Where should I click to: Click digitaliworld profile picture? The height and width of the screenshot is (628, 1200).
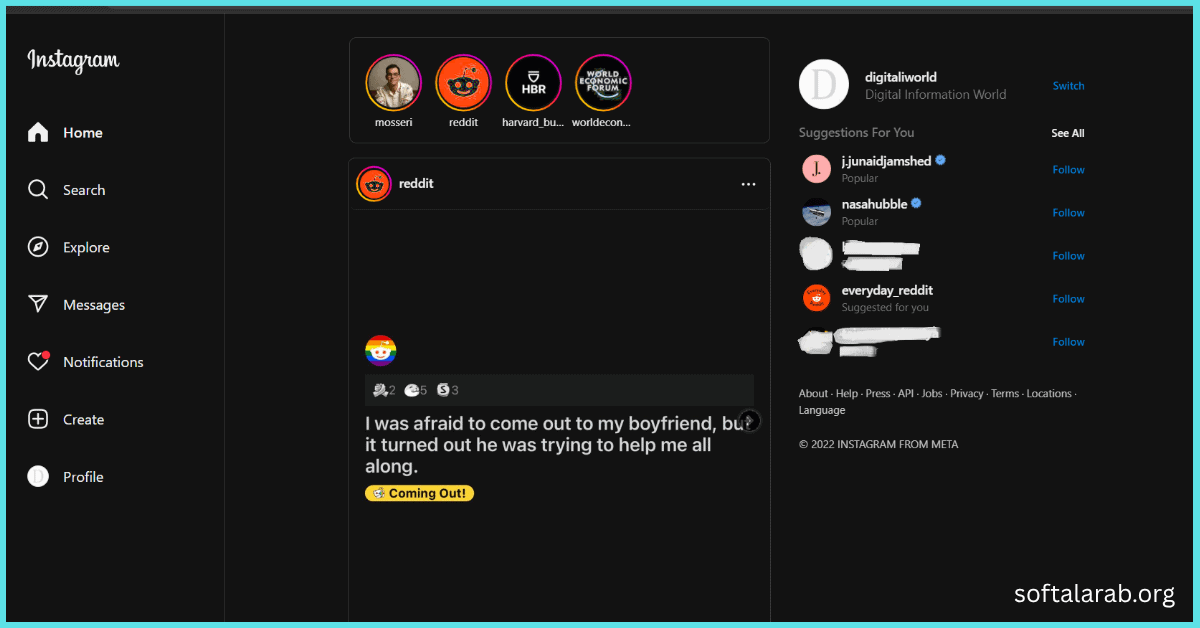824,84
